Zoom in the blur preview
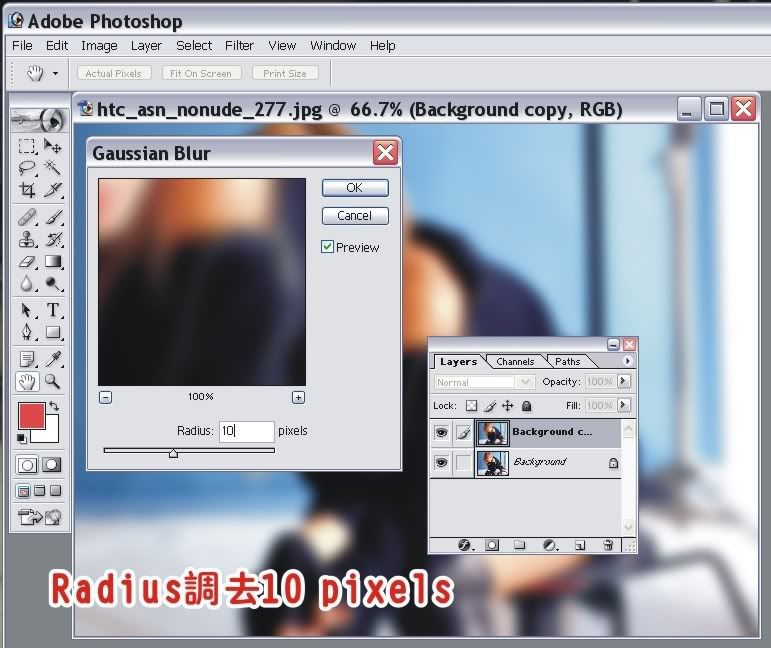Screen dimensions: 771x648 298,397
